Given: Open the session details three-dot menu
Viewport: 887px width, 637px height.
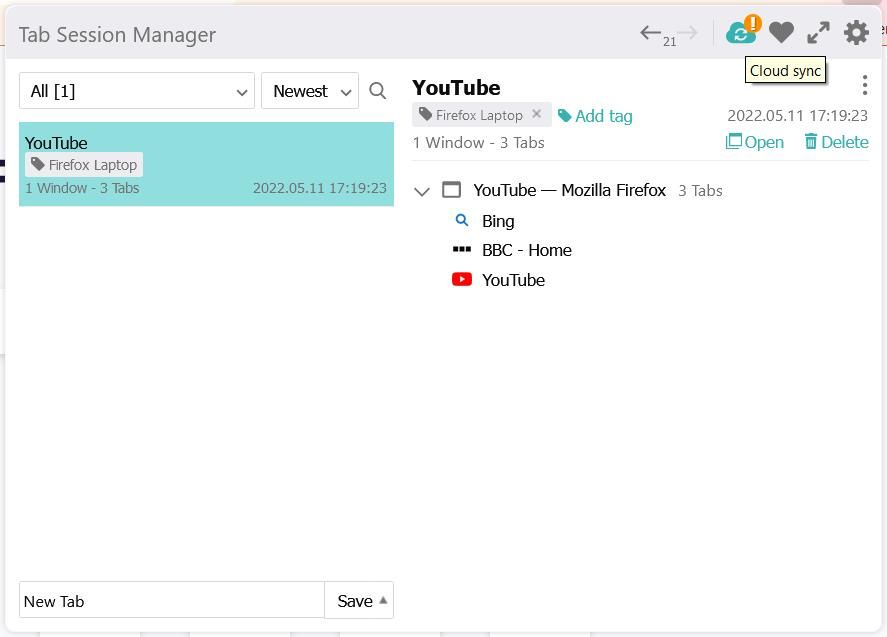Looking at the screenshot, I should point(865,86).
